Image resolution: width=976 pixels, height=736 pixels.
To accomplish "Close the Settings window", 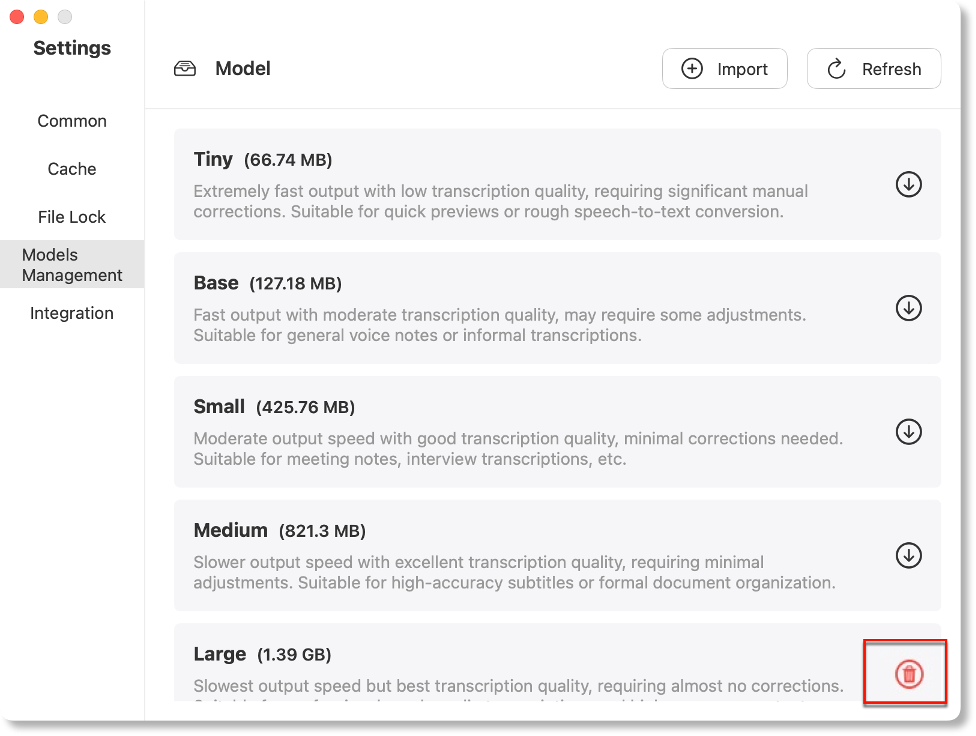I will point(17,17).
